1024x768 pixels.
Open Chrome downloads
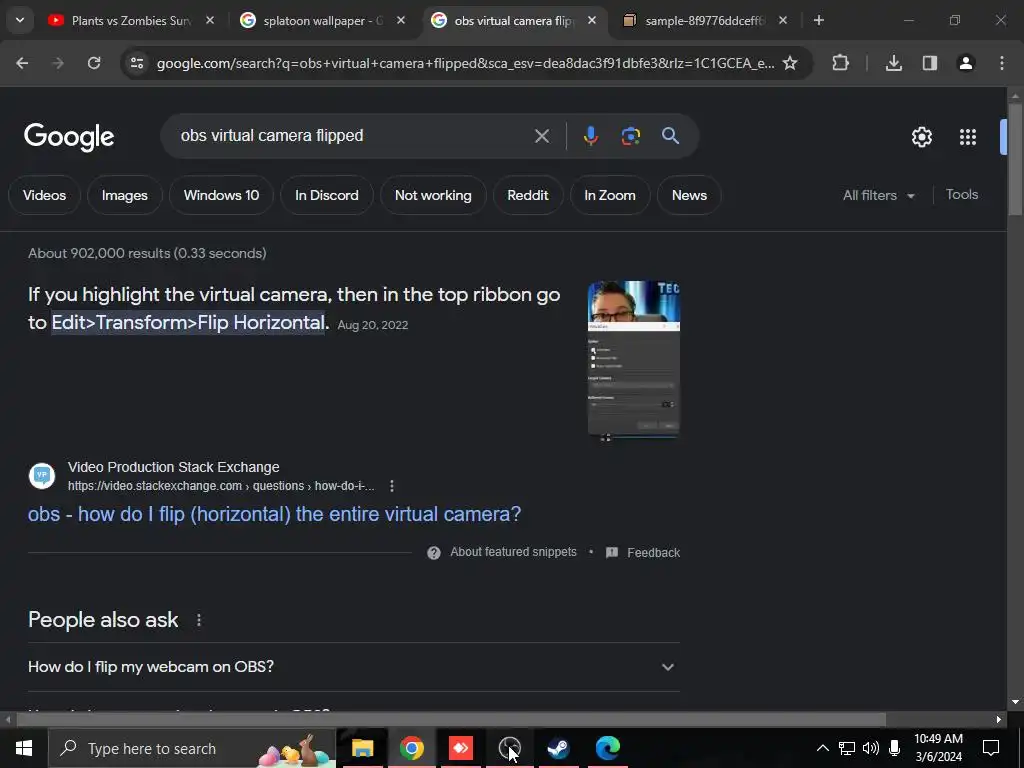pos(894,63)
